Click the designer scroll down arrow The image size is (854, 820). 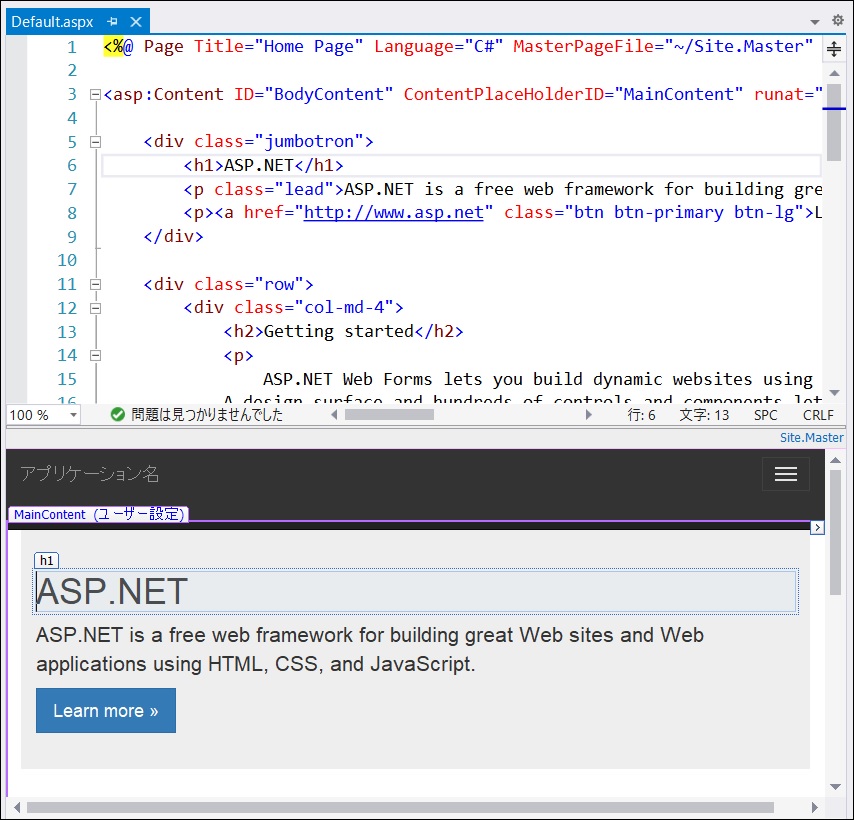tap(835, 786)
